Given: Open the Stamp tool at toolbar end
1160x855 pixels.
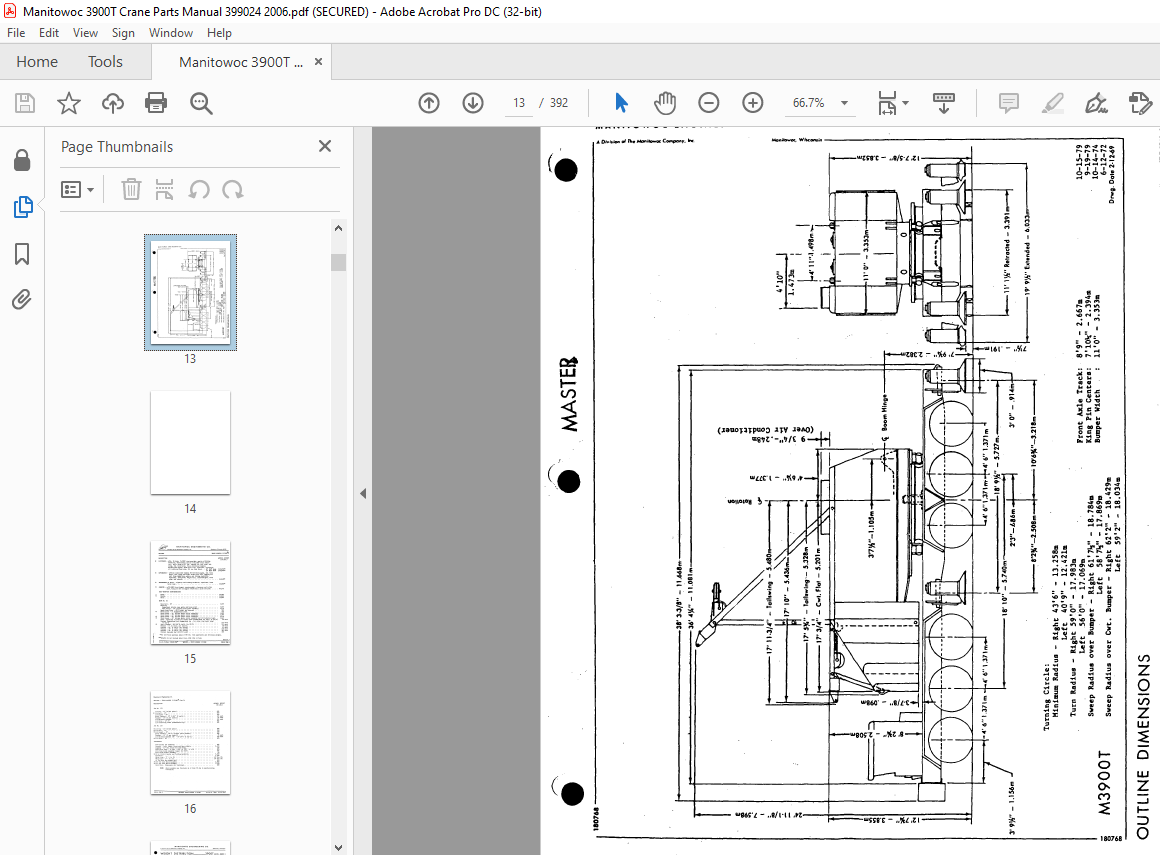Looking at the screenshot, I should click(1140, 103).
